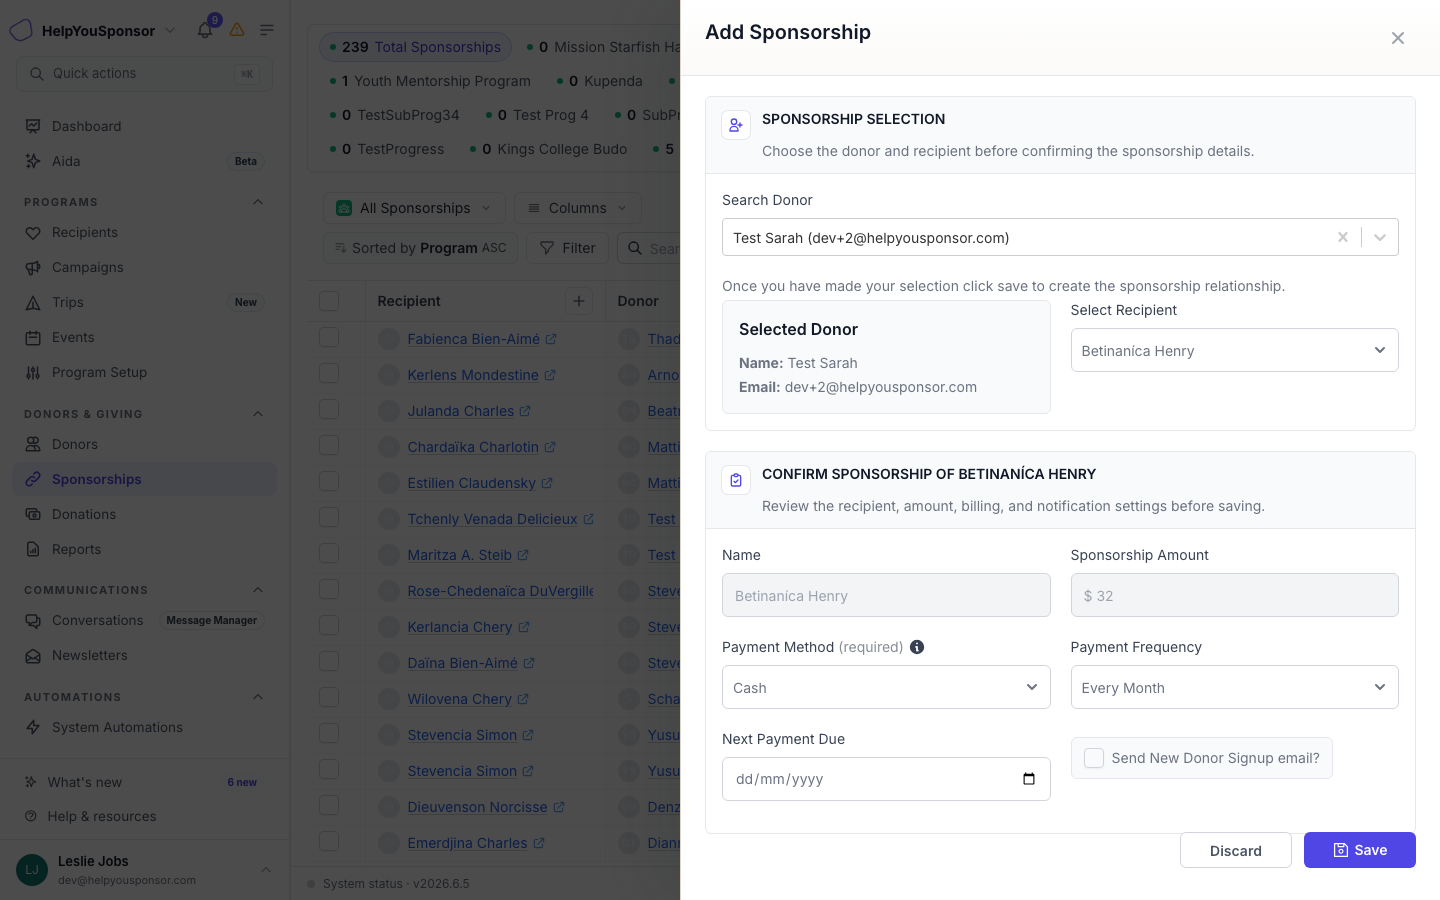
Task: Check the row for Chardaïka Charlotin
Action: [329, 446]
